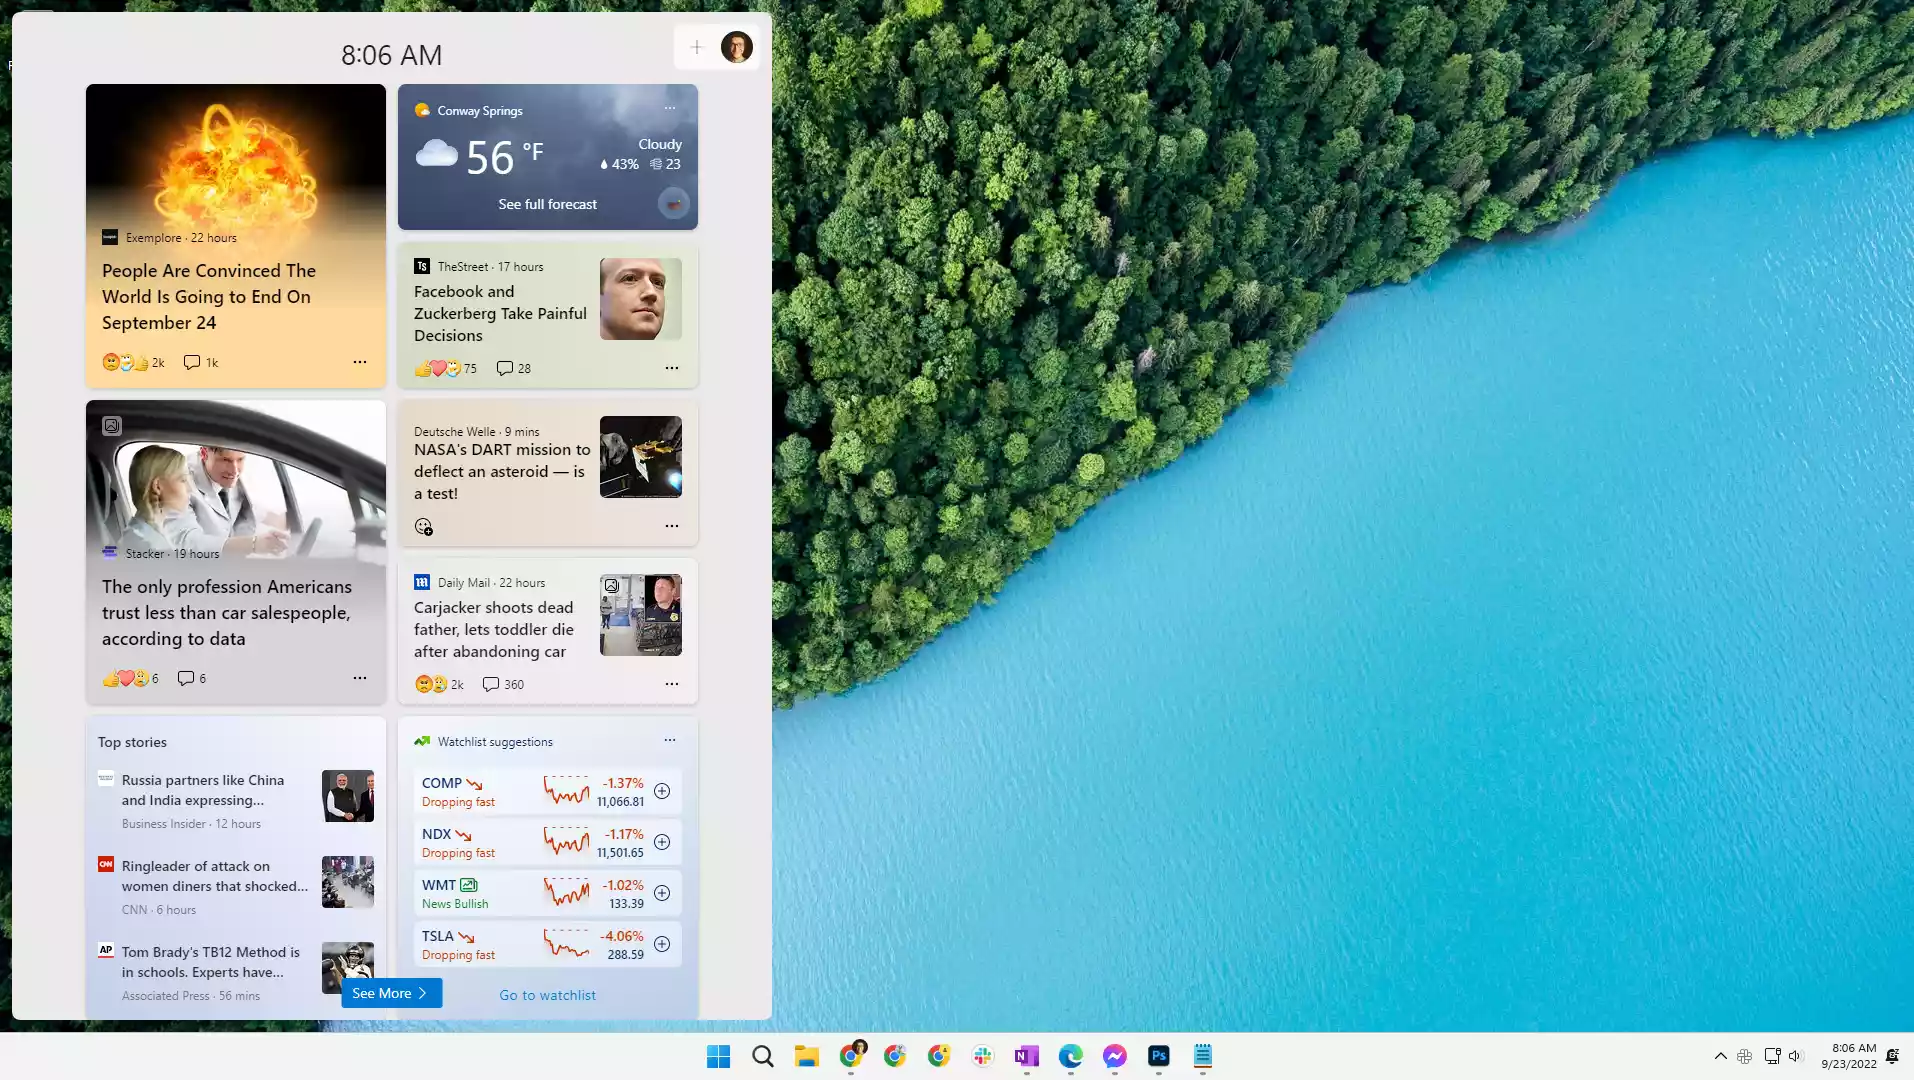Add TSLA to the watchlist

point(662,944)
